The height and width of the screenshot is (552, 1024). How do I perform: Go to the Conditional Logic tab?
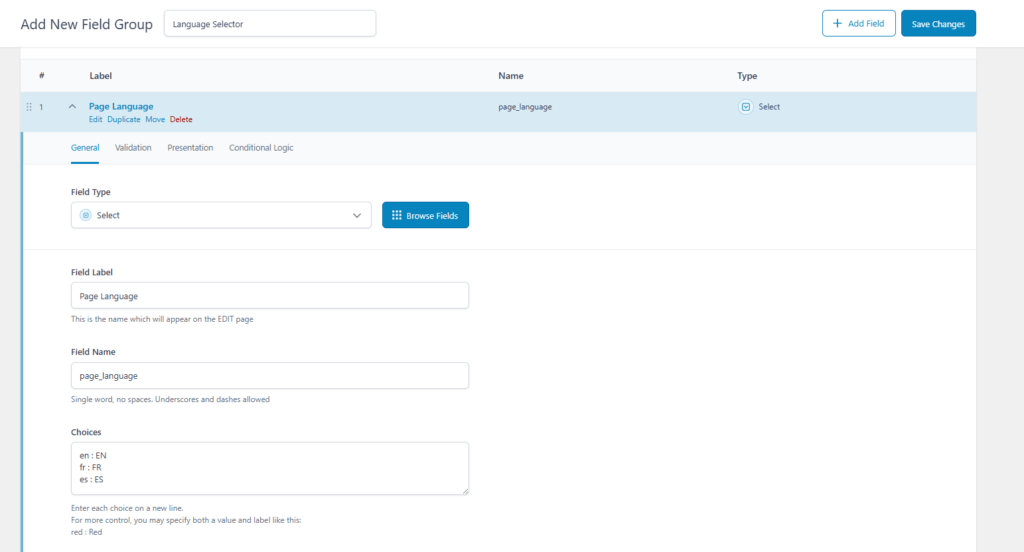[261, 148]
